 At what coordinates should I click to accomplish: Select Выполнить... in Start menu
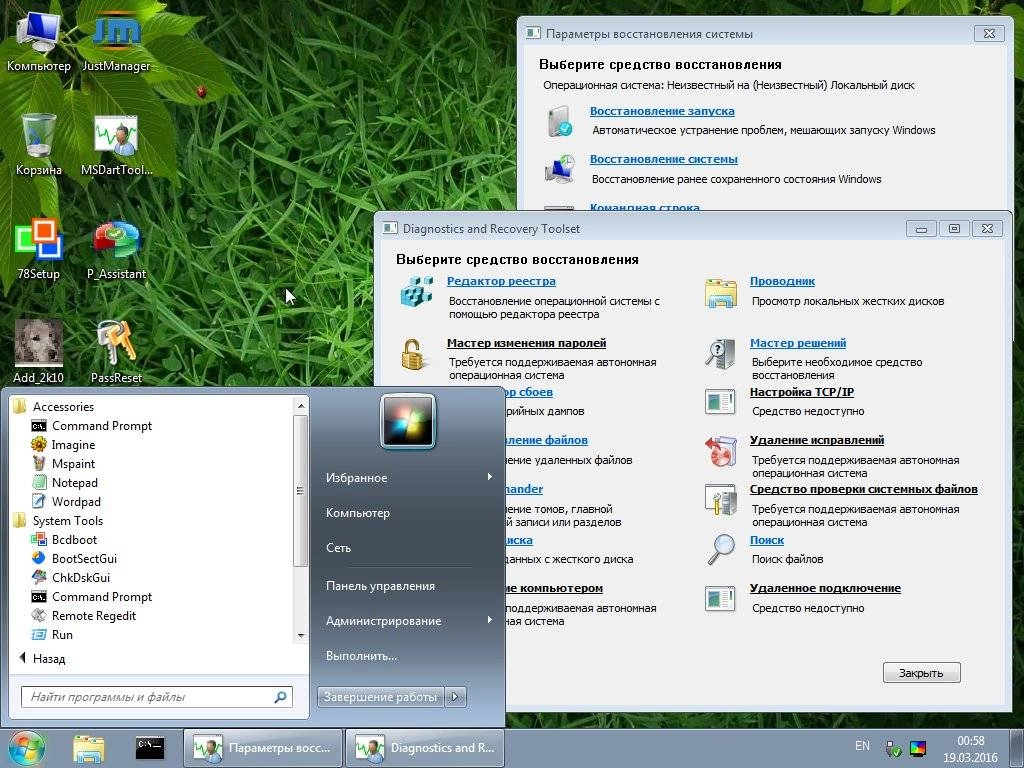click(x=361, y=656)
